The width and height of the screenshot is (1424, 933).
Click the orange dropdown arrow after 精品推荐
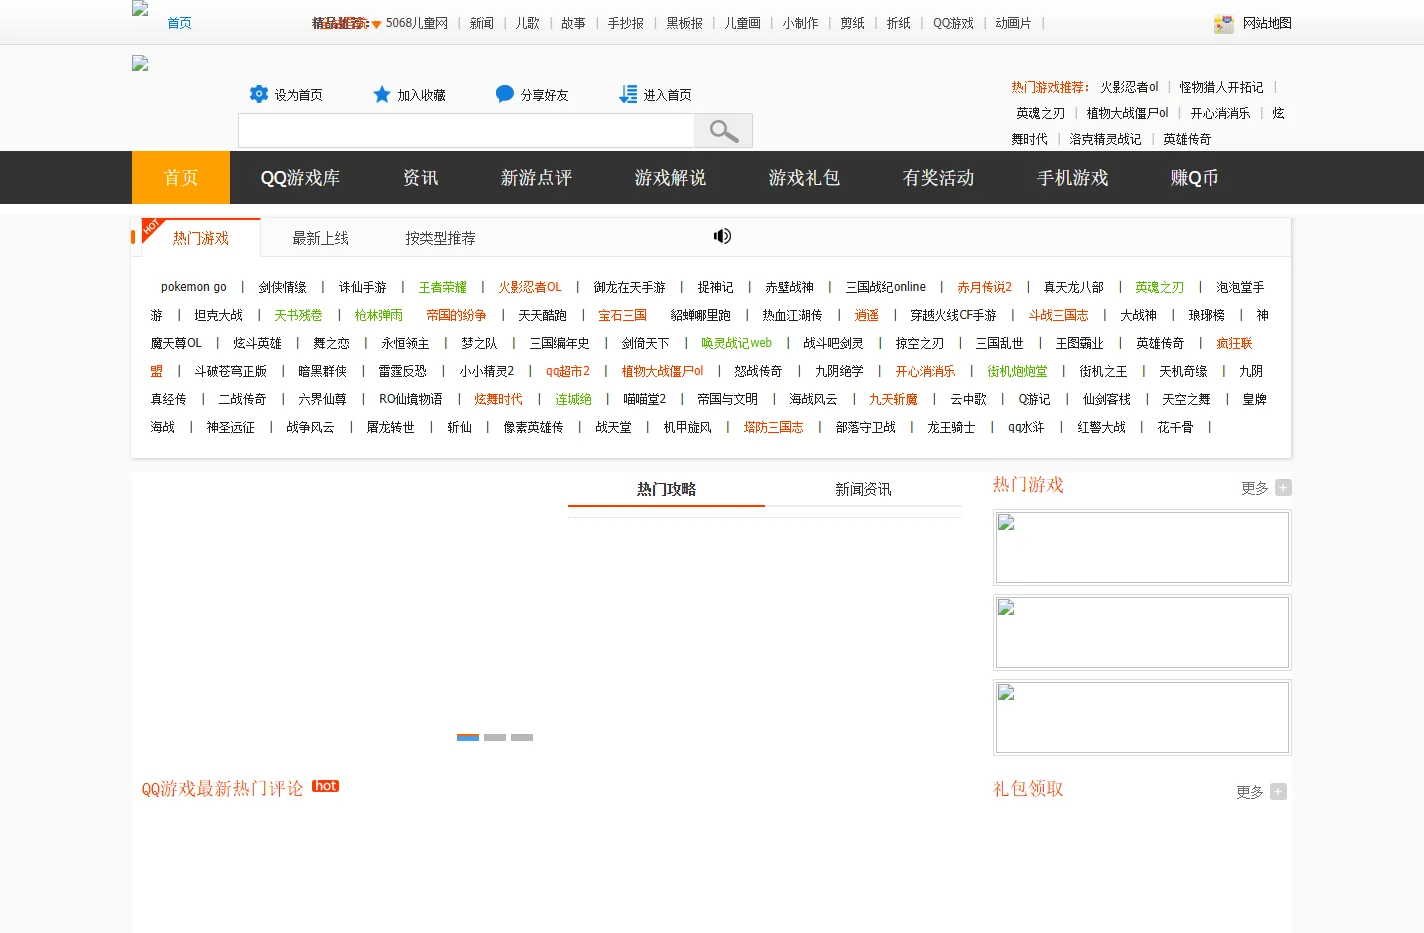376,24
